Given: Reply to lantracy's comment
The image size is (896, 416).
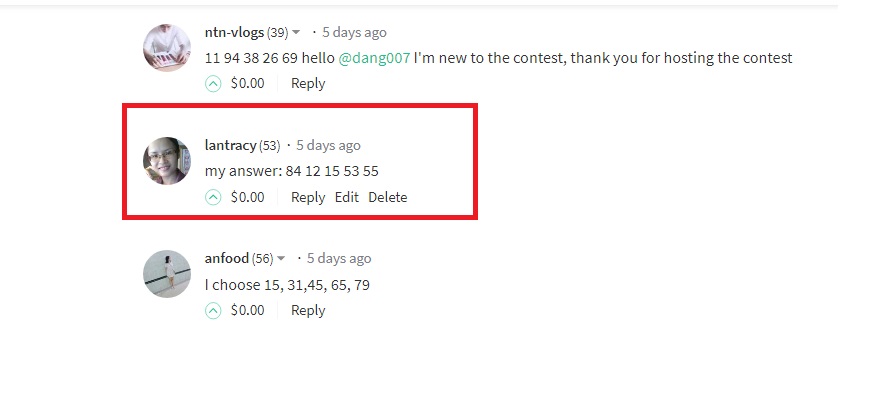Looking at the screenshot, I should pos(308,197).
